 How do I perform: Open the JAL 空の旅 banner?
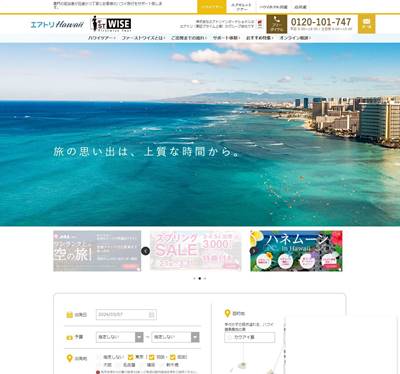click(x=97, y=251)
